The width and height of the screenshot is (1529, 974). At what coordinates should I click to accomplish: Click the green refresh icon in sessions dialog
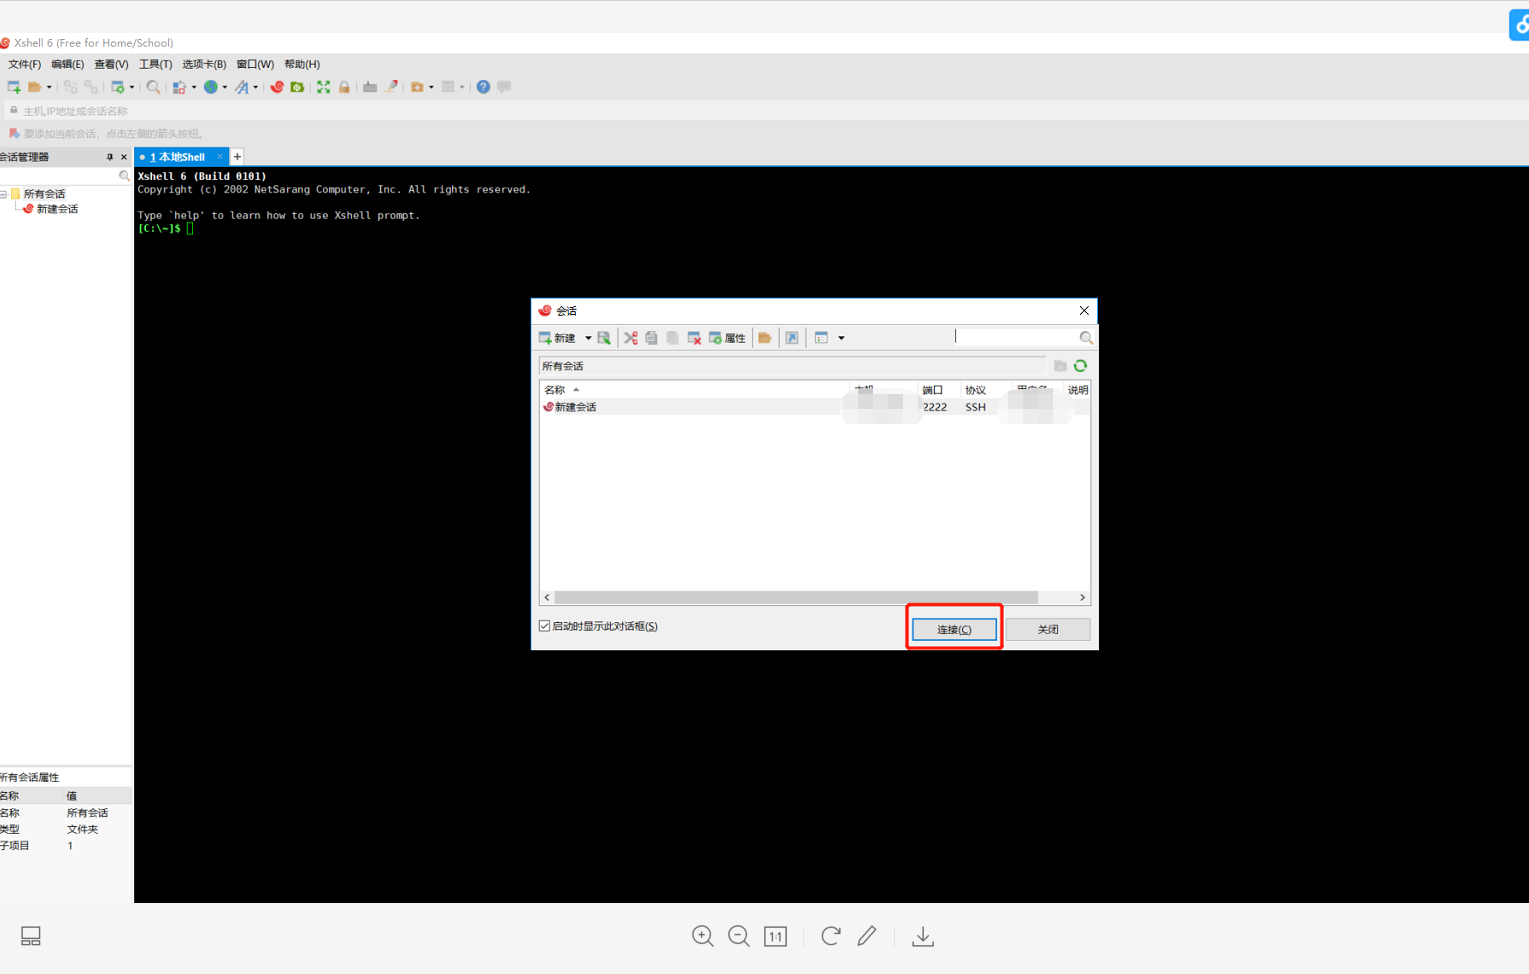pyautogui.click(x=1080, y=366)
